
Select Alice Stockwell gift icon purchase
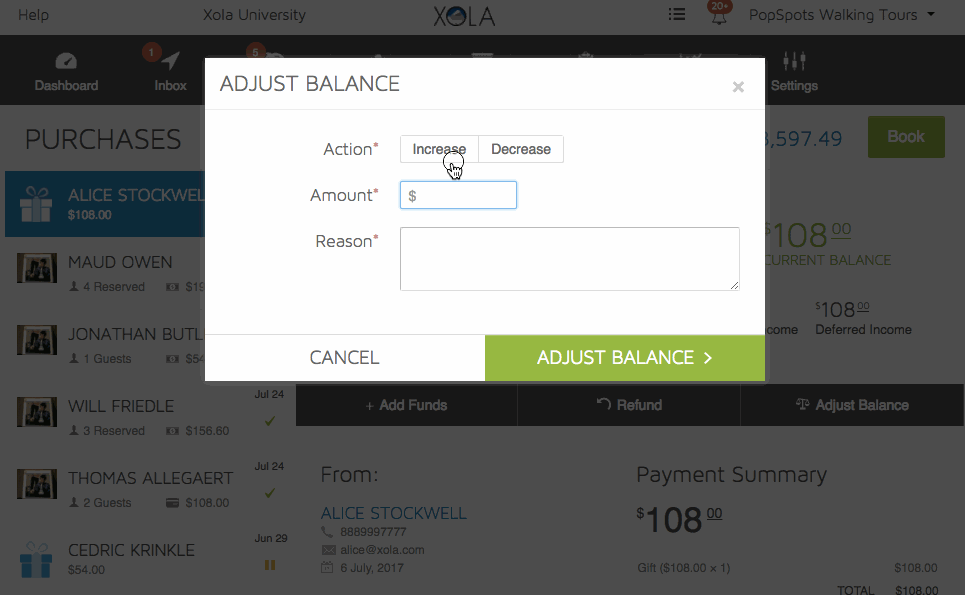(x=36, y=204)
